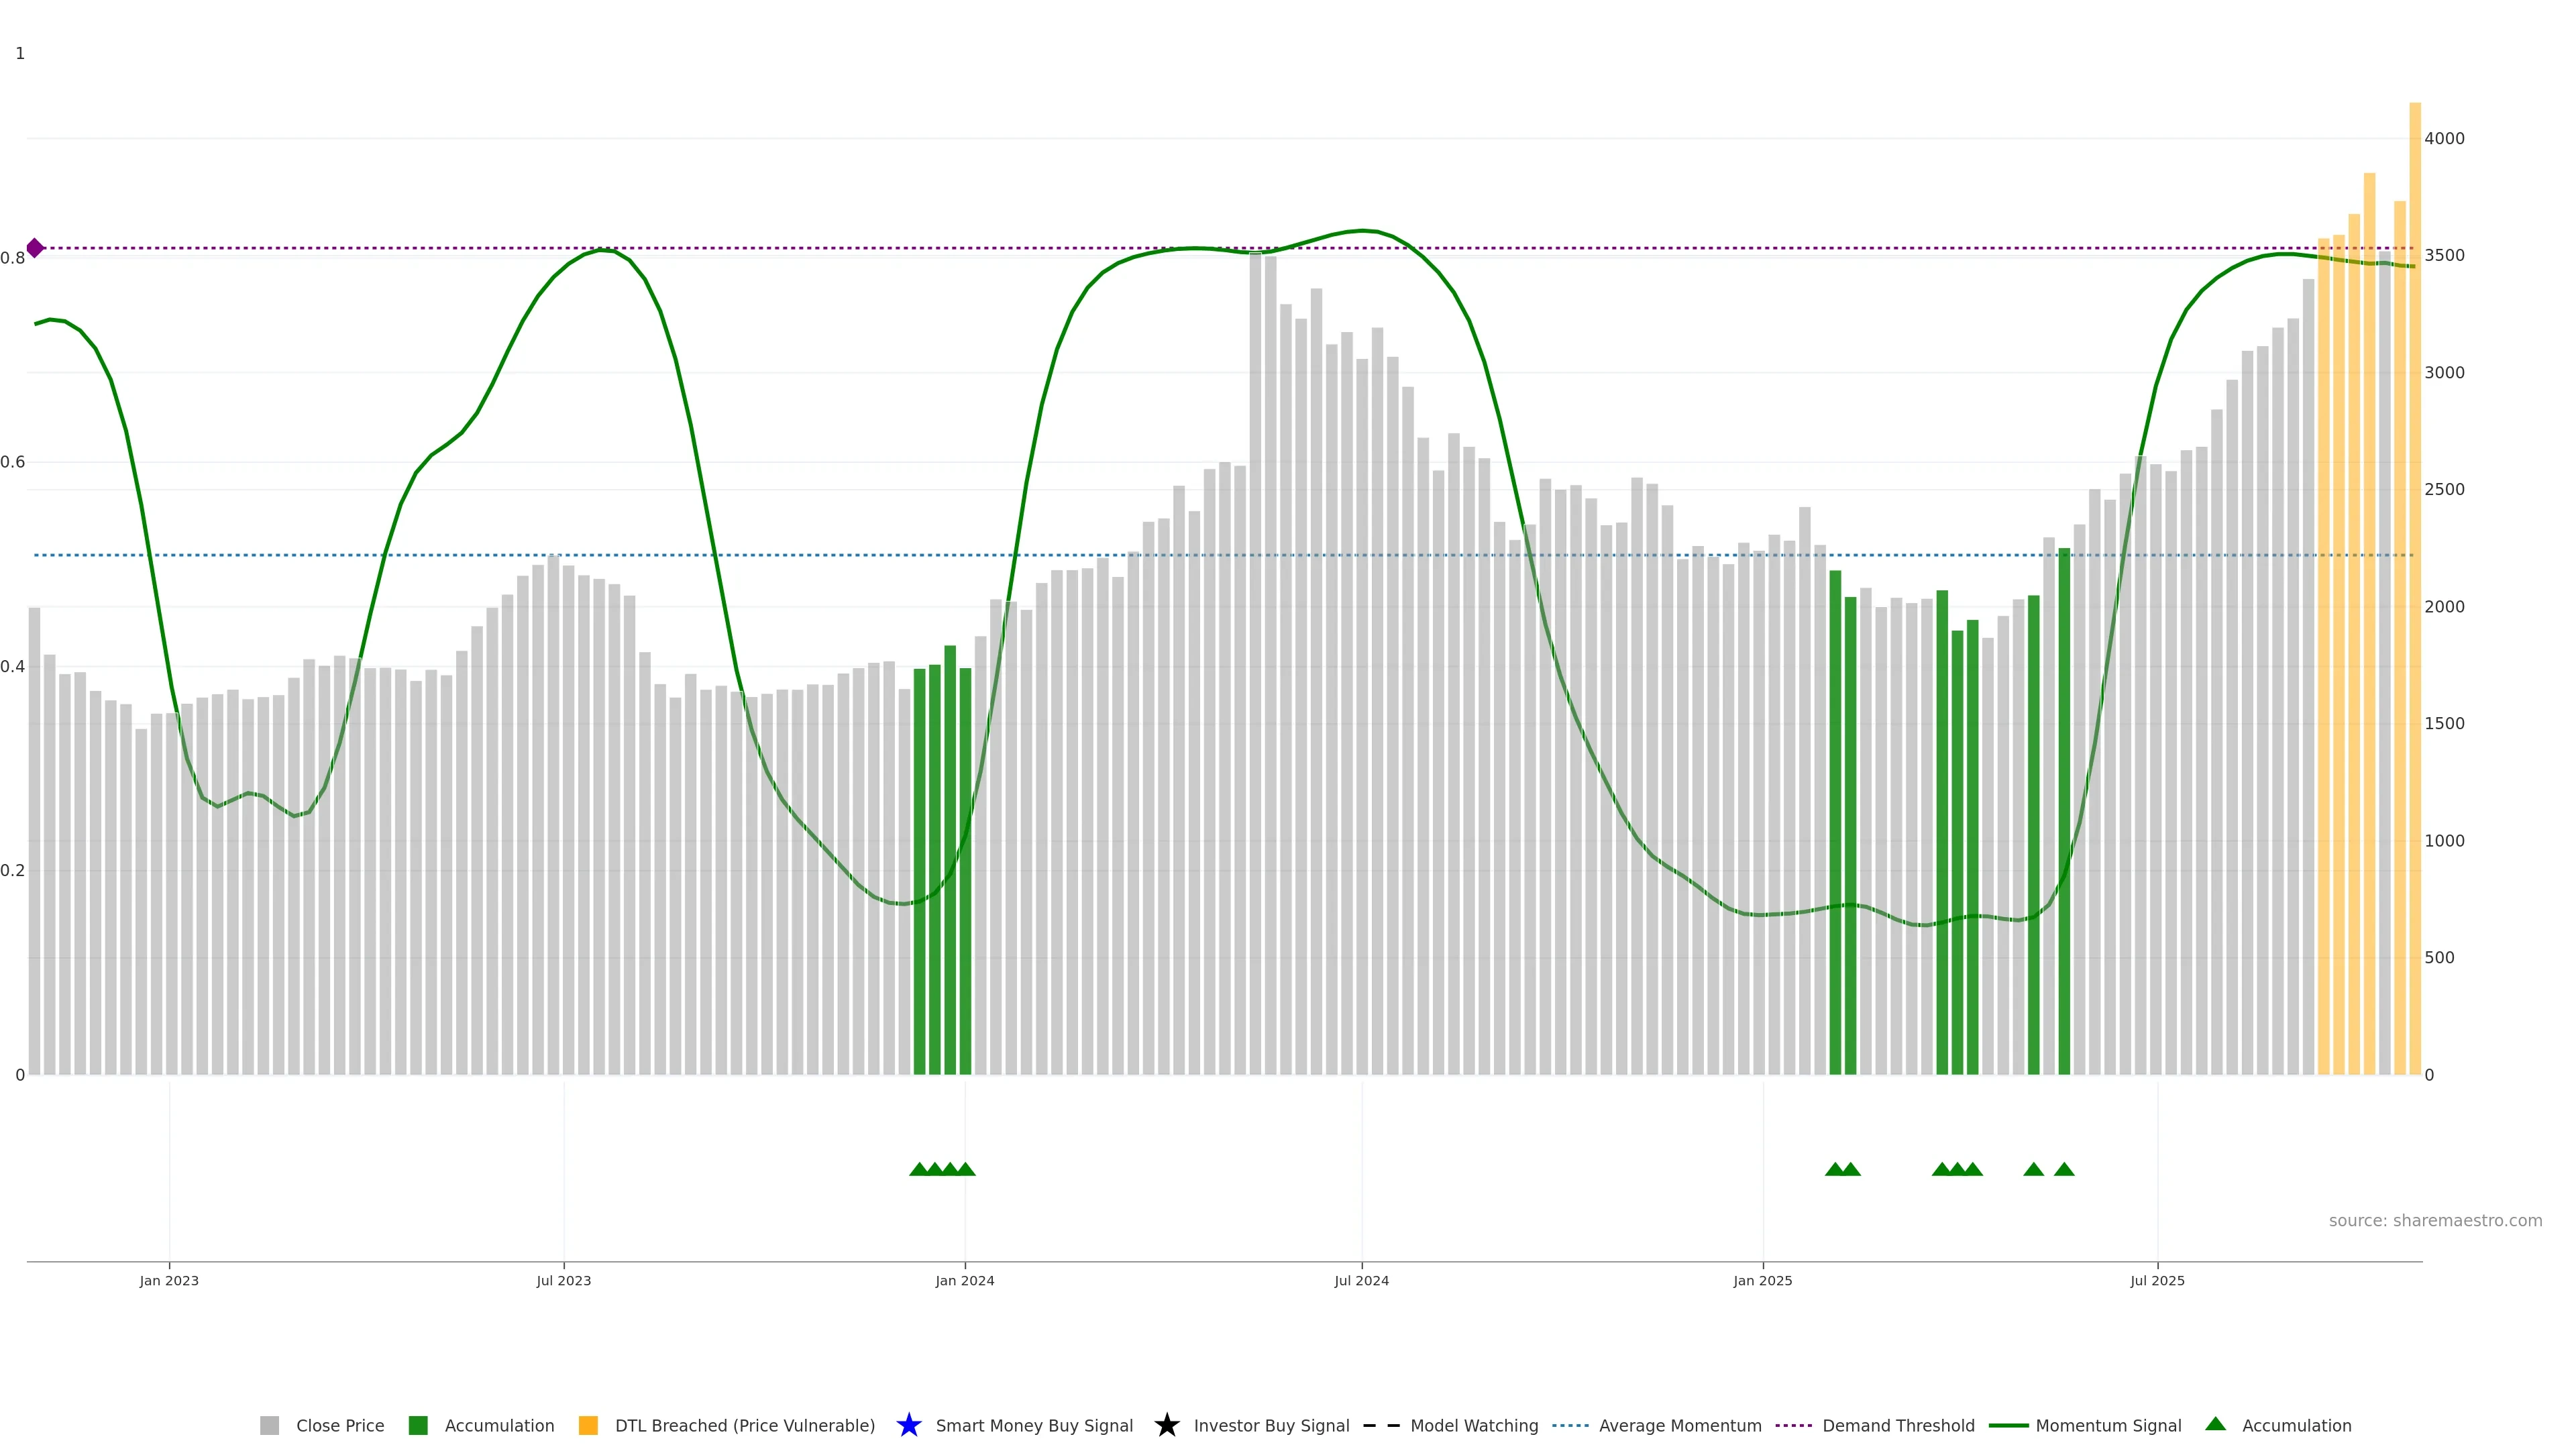Click the Smart Money Buy Signal label

point(1034,1426)
